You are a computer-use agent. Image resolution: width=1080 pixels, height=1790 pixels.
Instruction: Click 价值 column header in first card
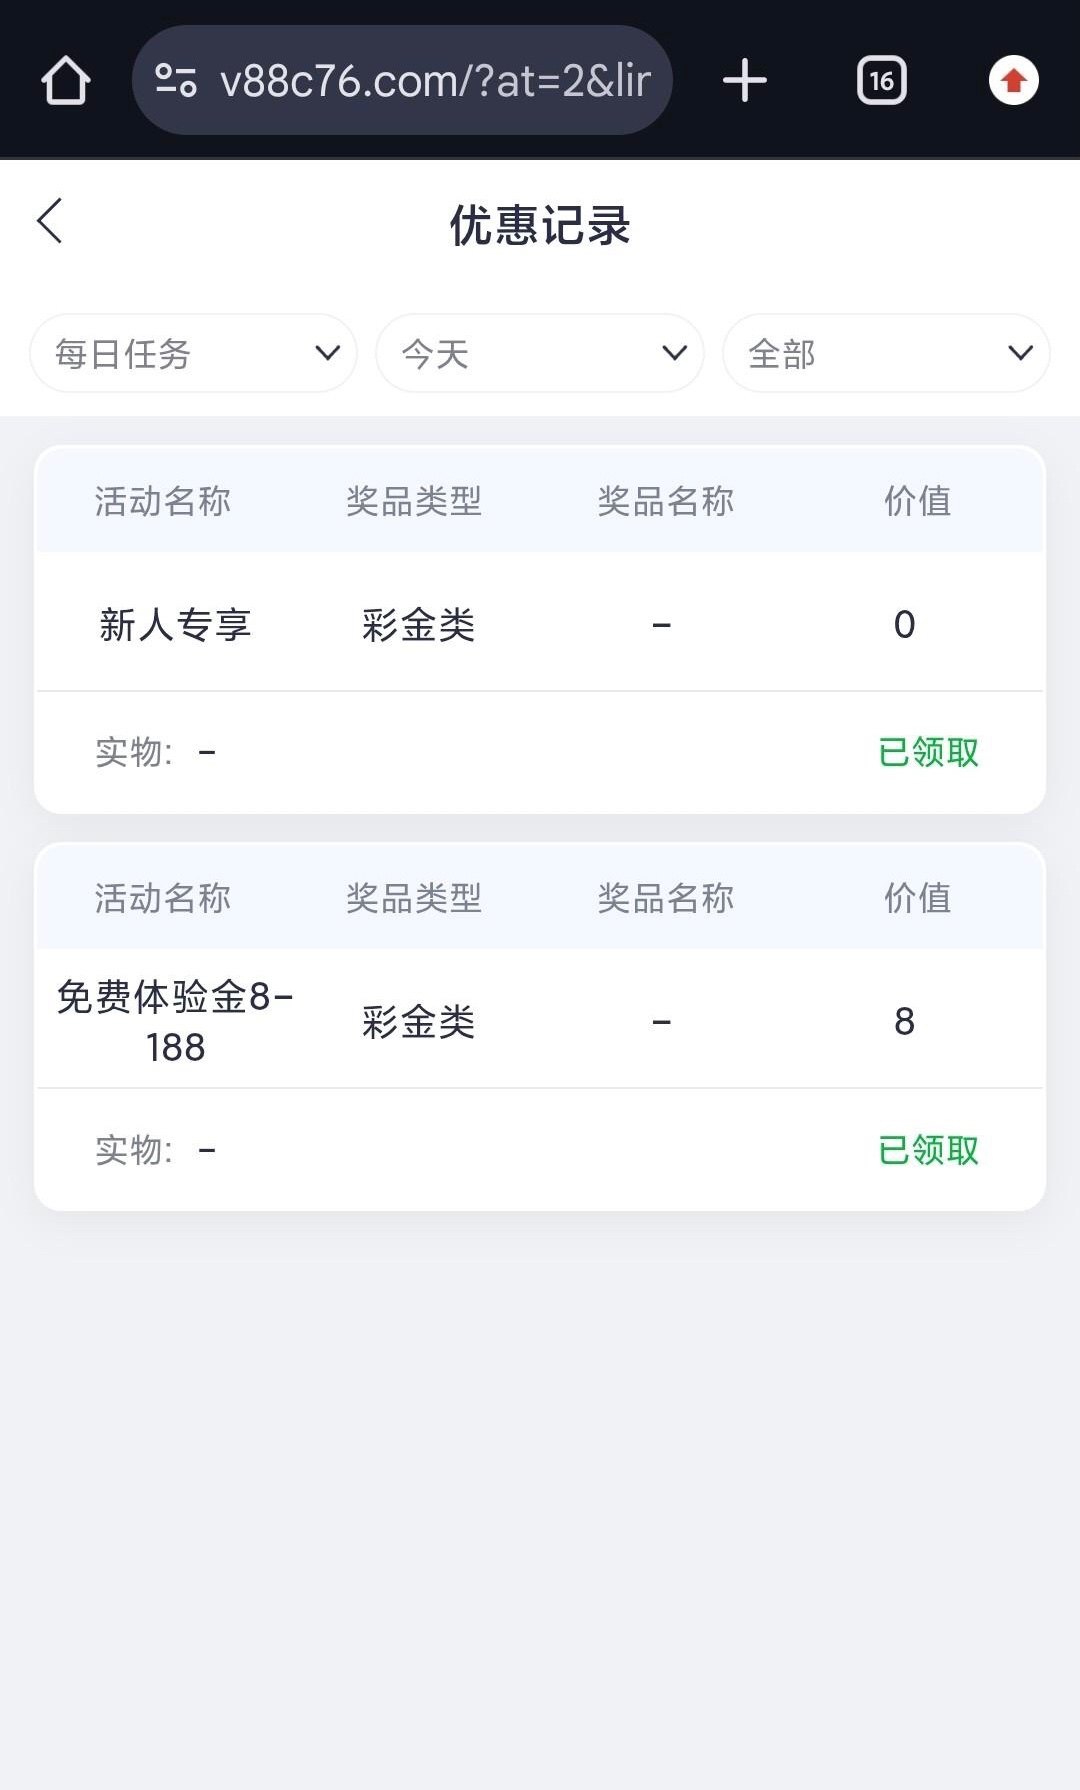click(x=917, y=501)
